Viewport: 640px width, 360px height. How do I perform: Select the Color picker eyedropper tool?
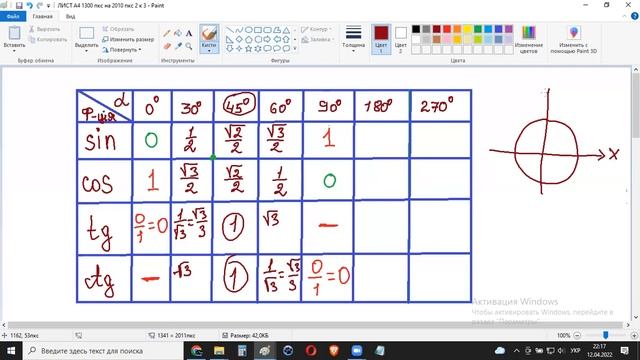178,46
